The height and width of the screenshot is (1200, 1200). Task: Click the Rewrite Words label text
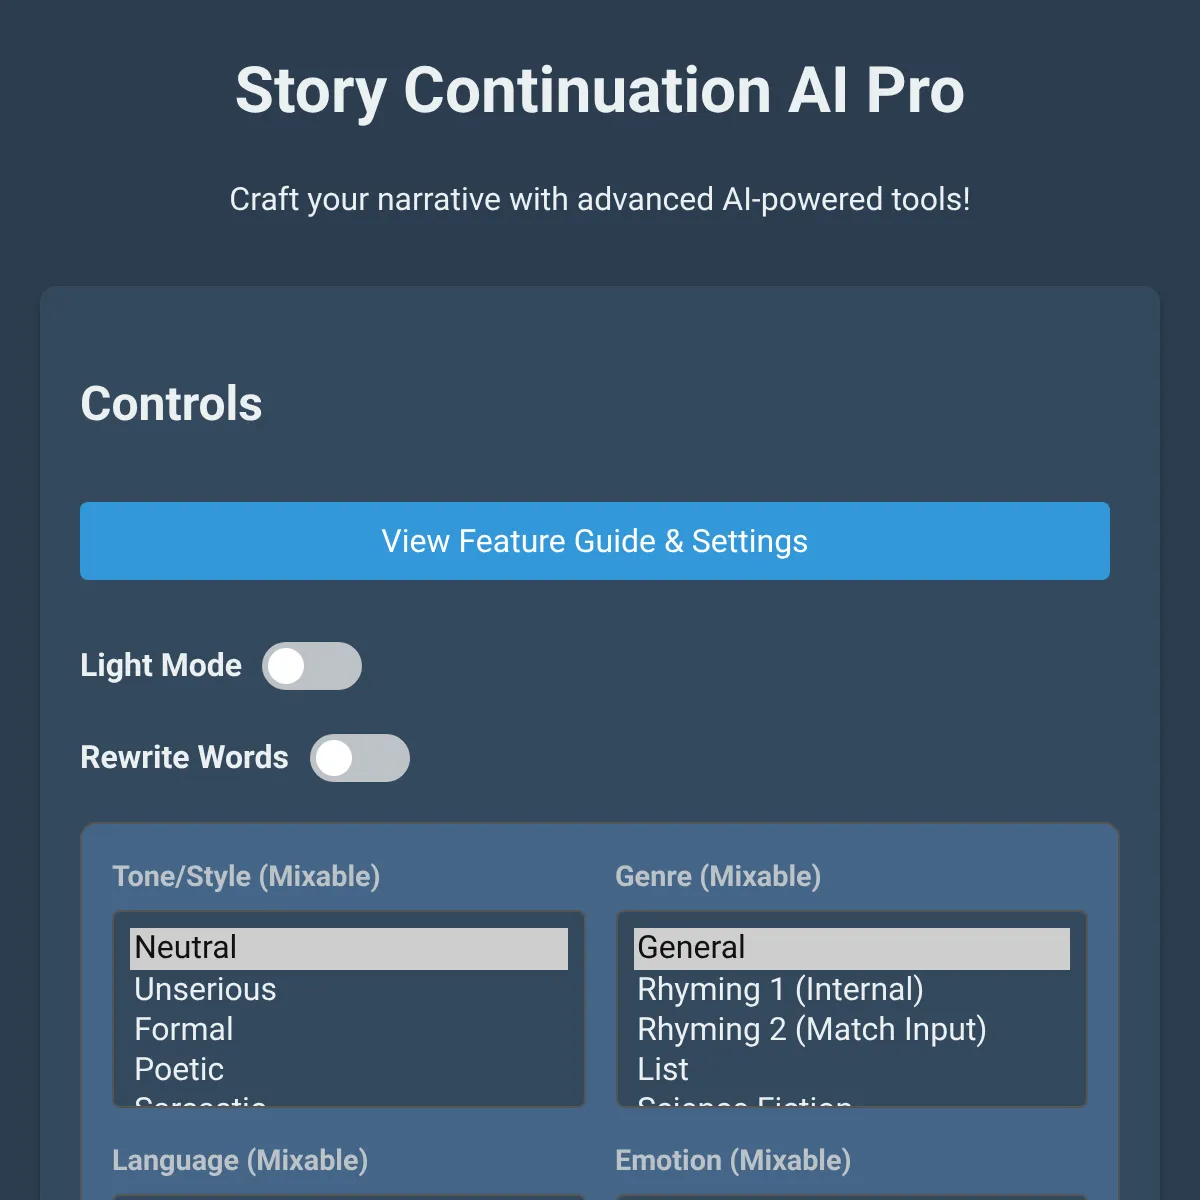(x=184, y=758)
